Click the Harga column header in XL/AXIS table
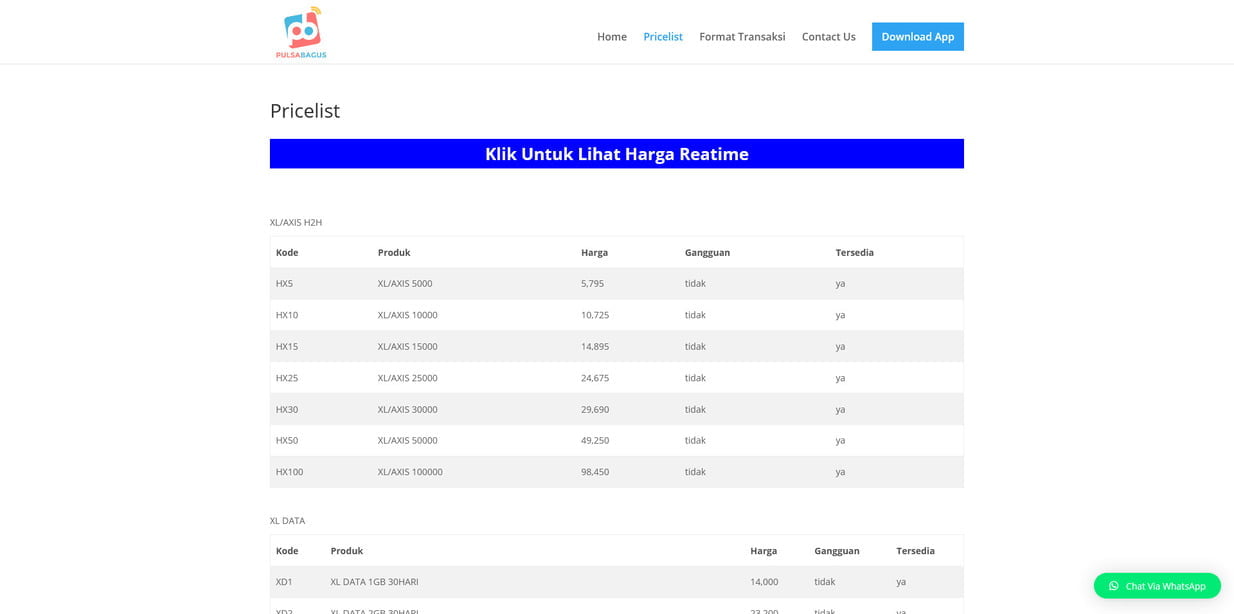This screenshot has height=614, width=1234. pos(594,253)
